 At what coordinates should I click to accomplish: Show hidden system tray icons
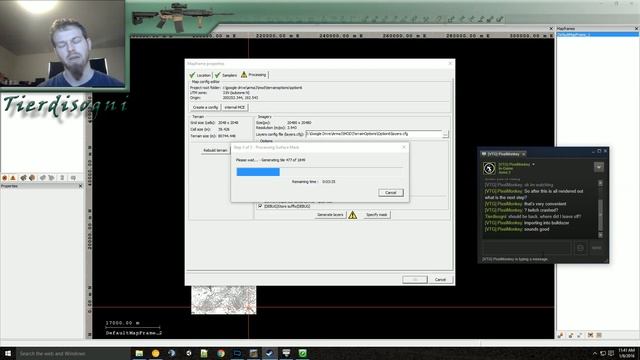point(594,353)
